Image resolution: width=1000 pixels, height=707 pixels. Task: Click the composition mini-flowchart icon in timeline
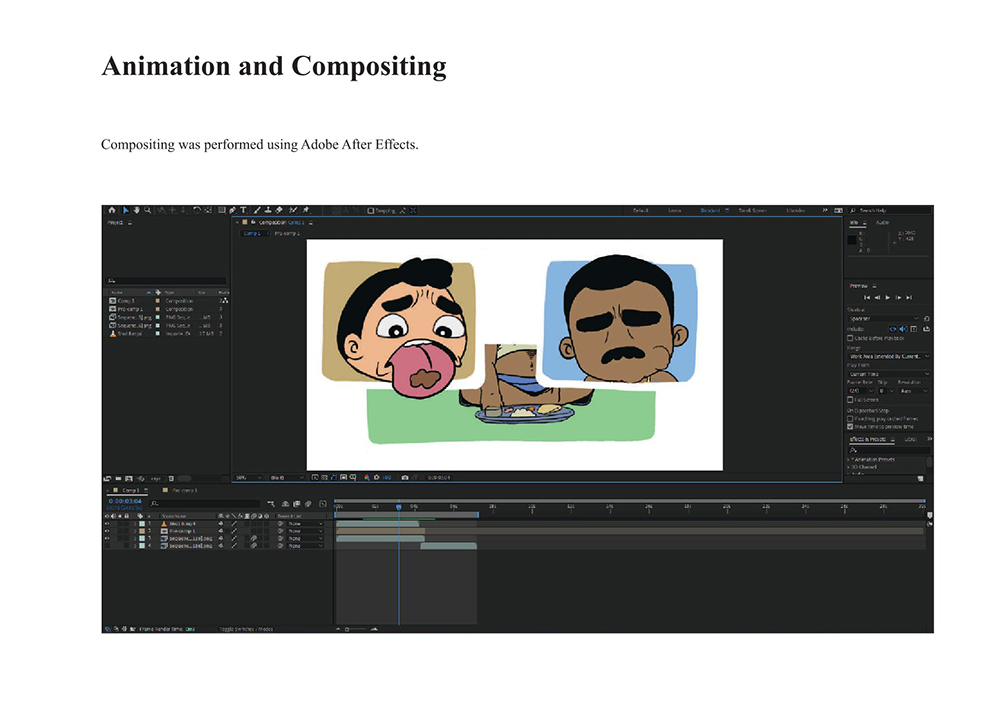272,504
